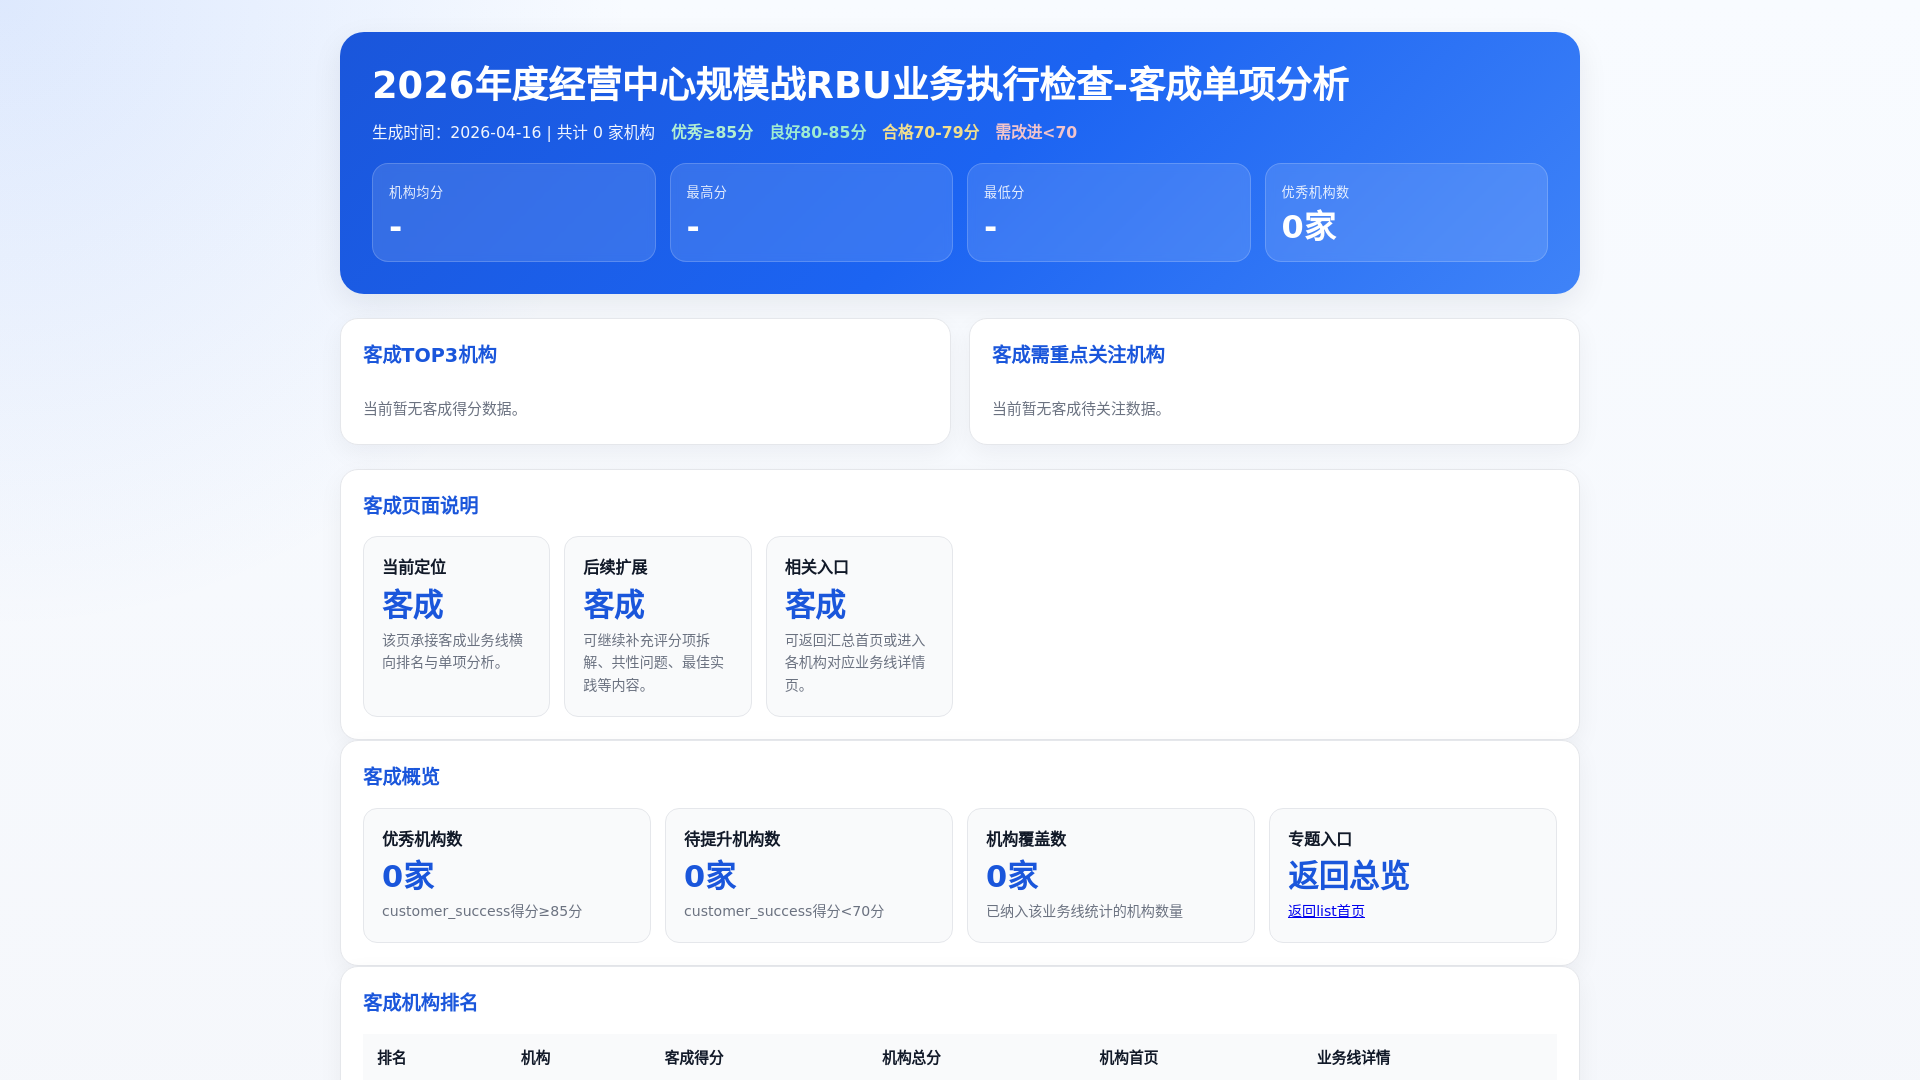Click the 机构覆盖数 card
The width and height of the screenshot is (1920, 1080).
coord(1111,876)
